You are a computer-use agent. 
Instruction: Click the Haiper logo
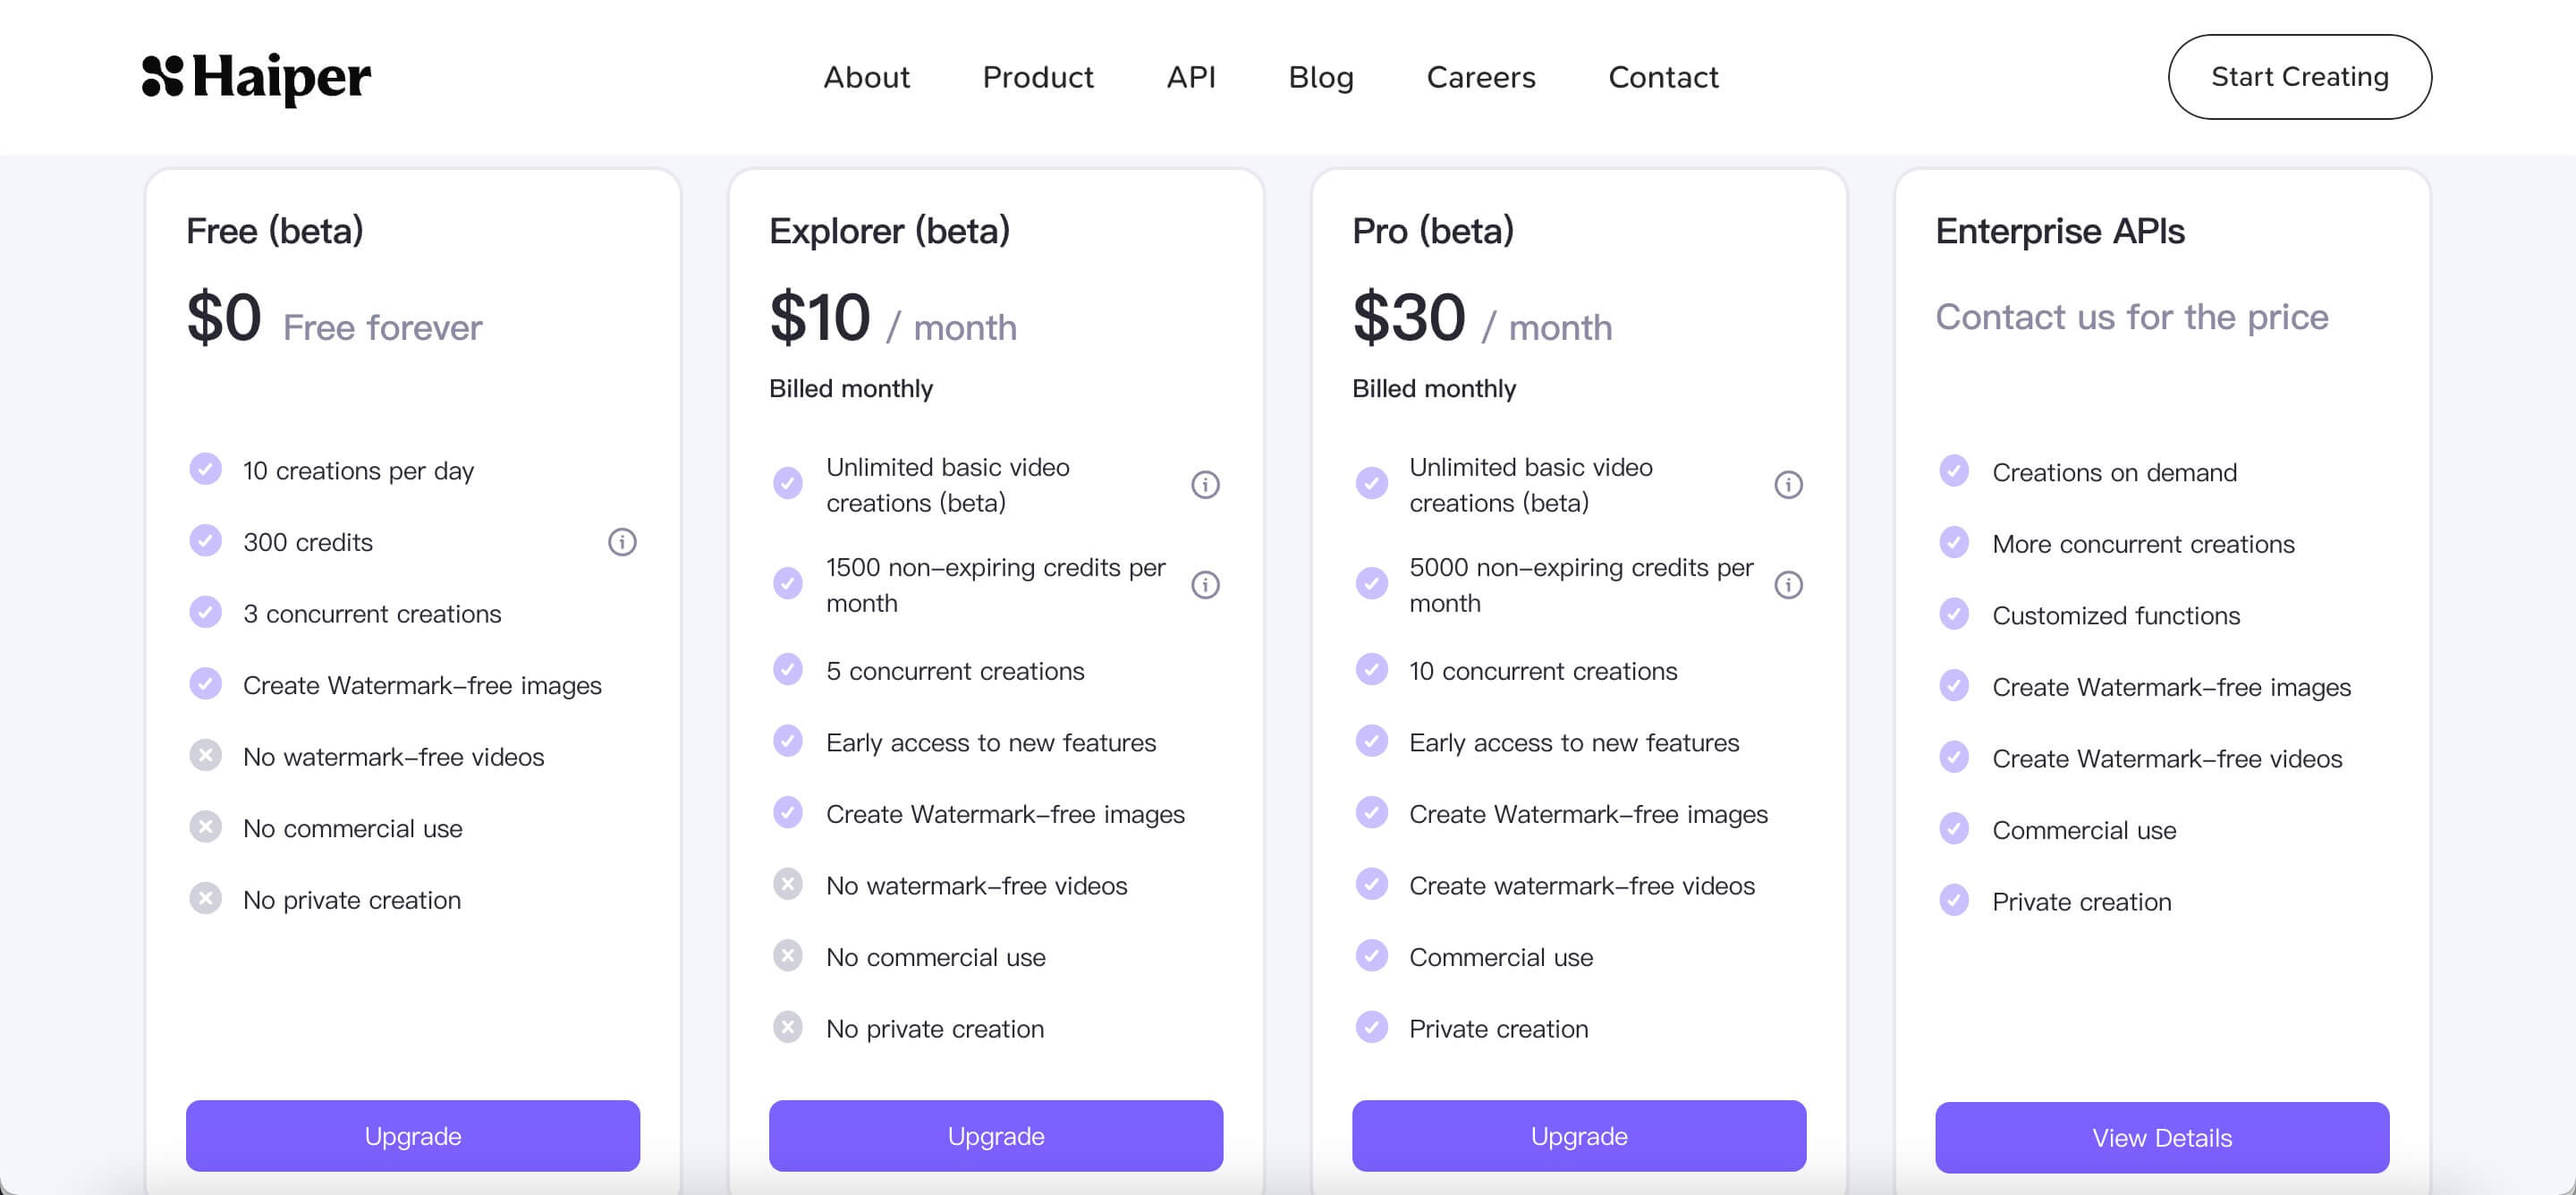click(x=256, y=77)
